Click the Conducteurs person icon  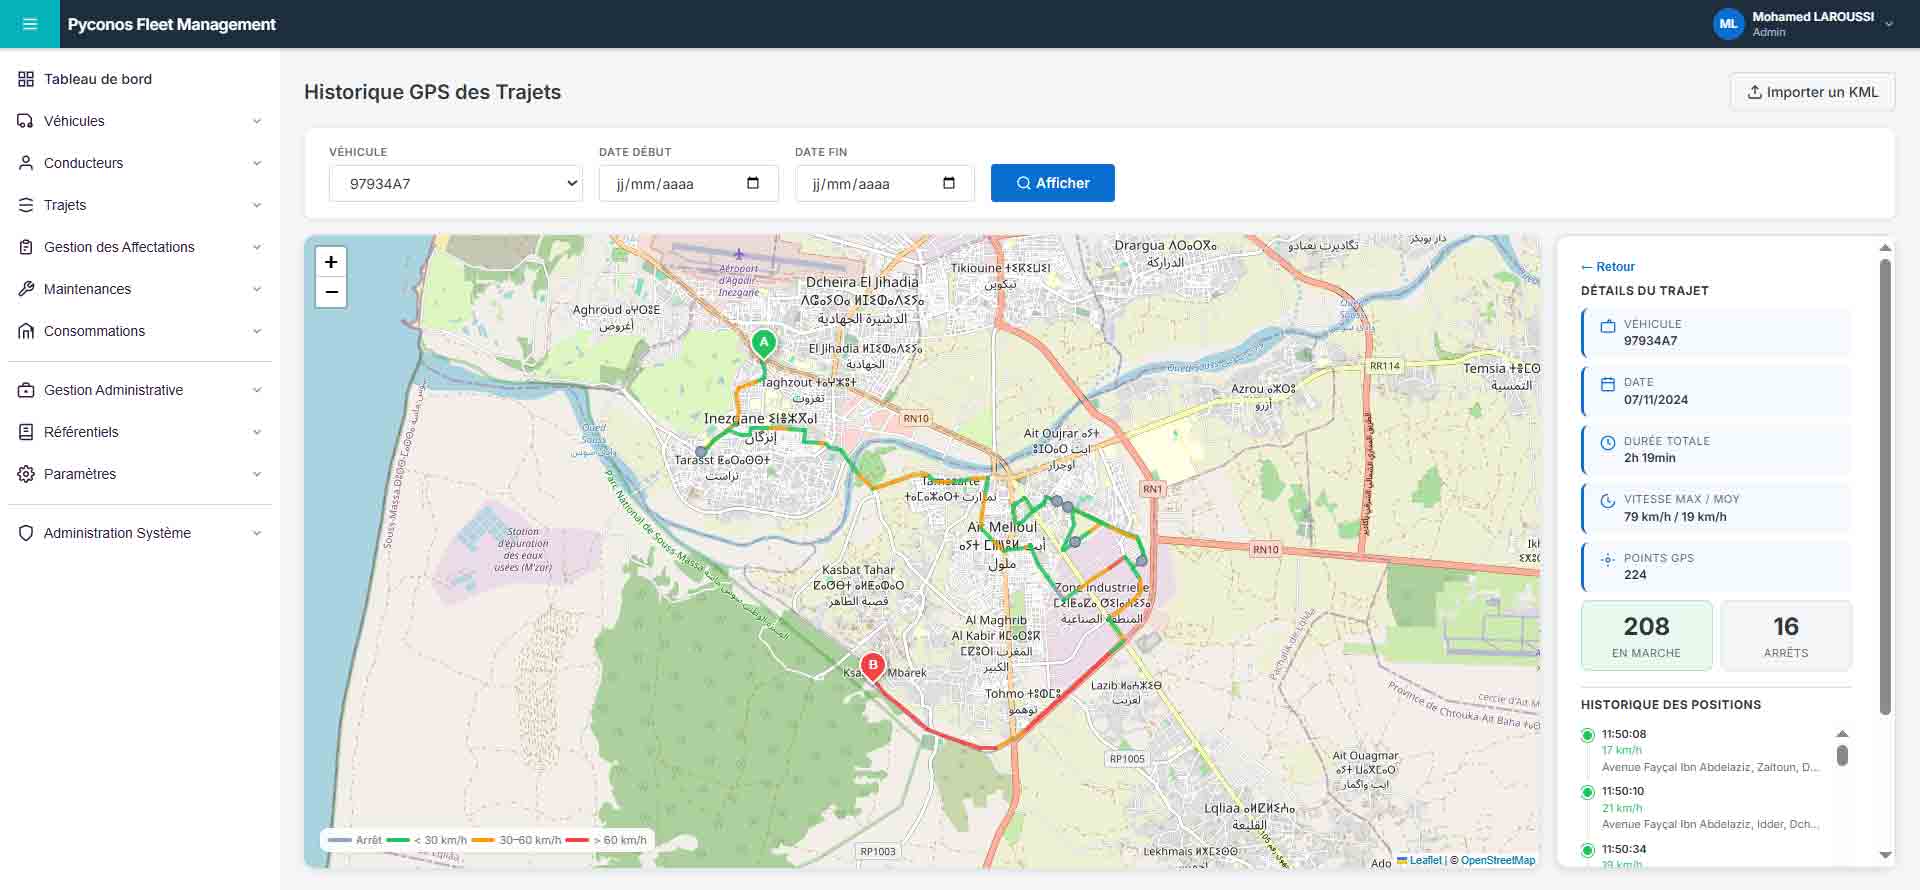coord(26,163)
